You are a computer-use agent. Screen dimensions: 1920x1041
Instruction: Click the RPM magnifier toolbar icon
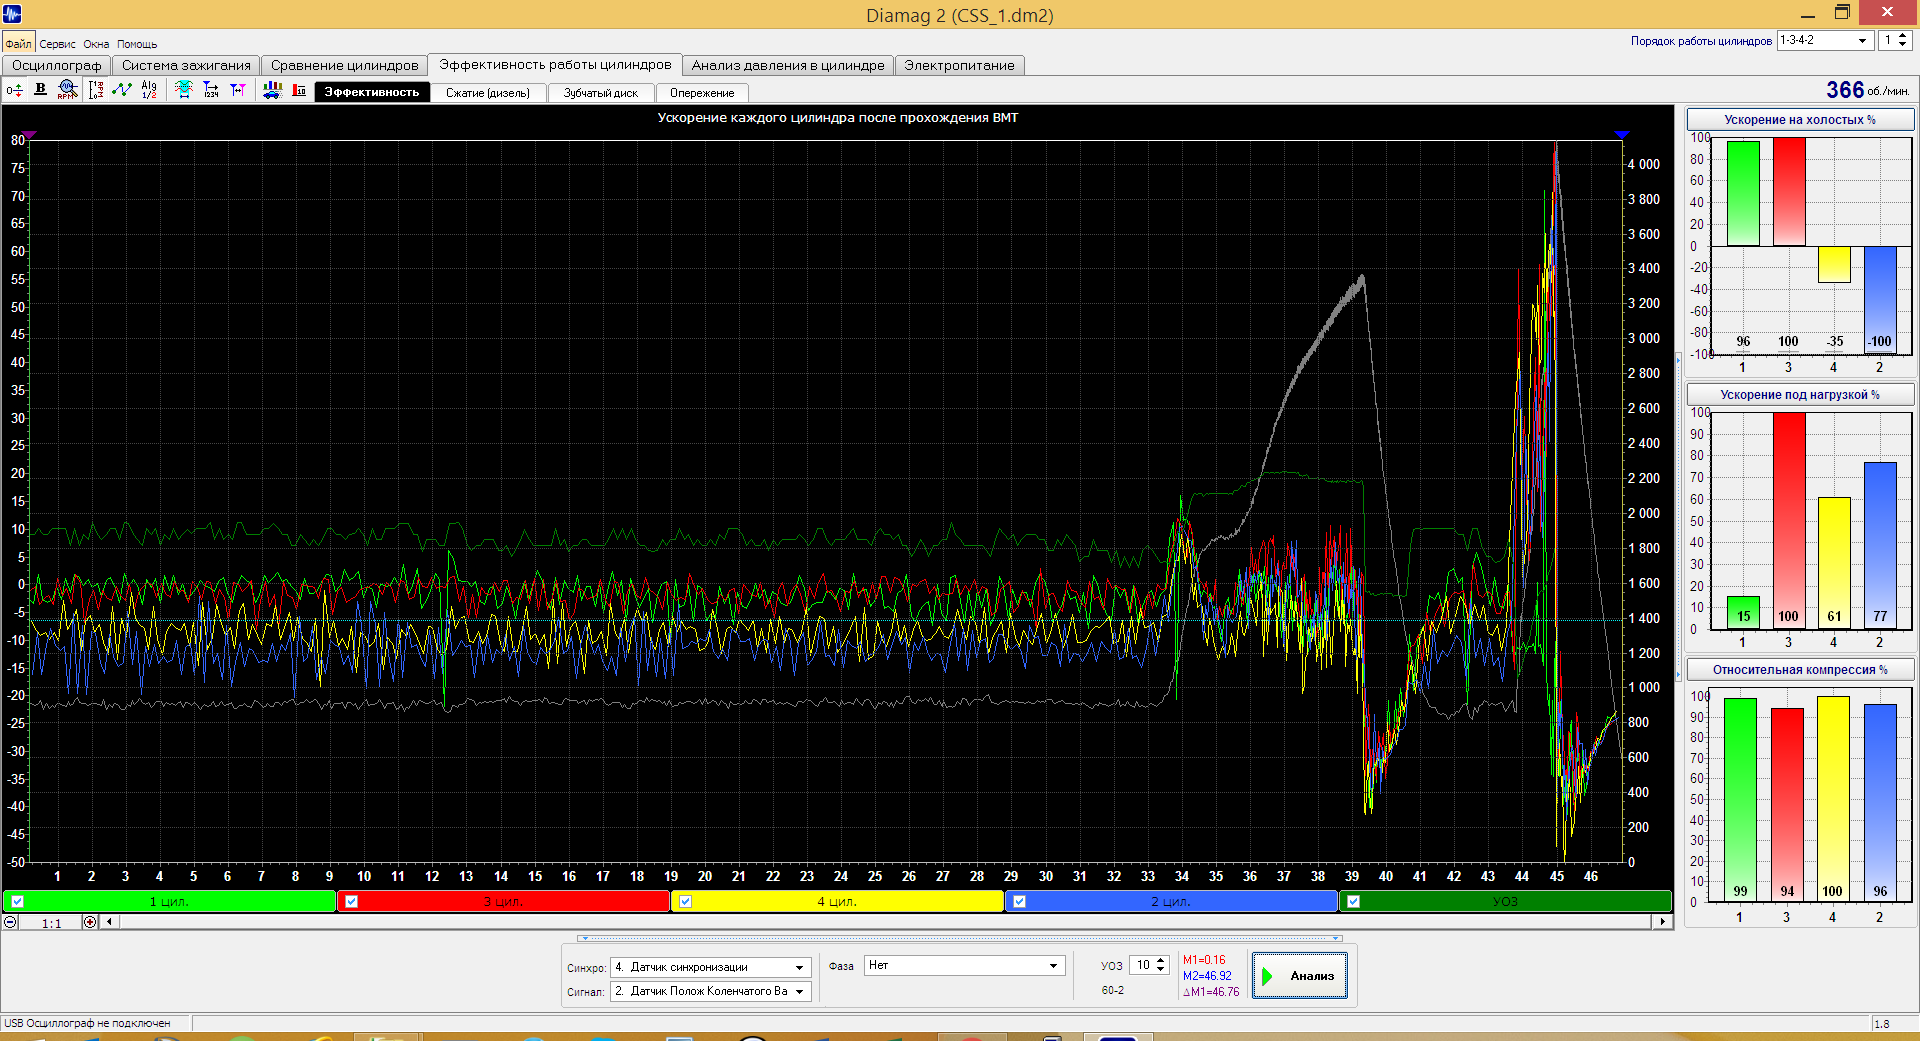click(67, 90)
